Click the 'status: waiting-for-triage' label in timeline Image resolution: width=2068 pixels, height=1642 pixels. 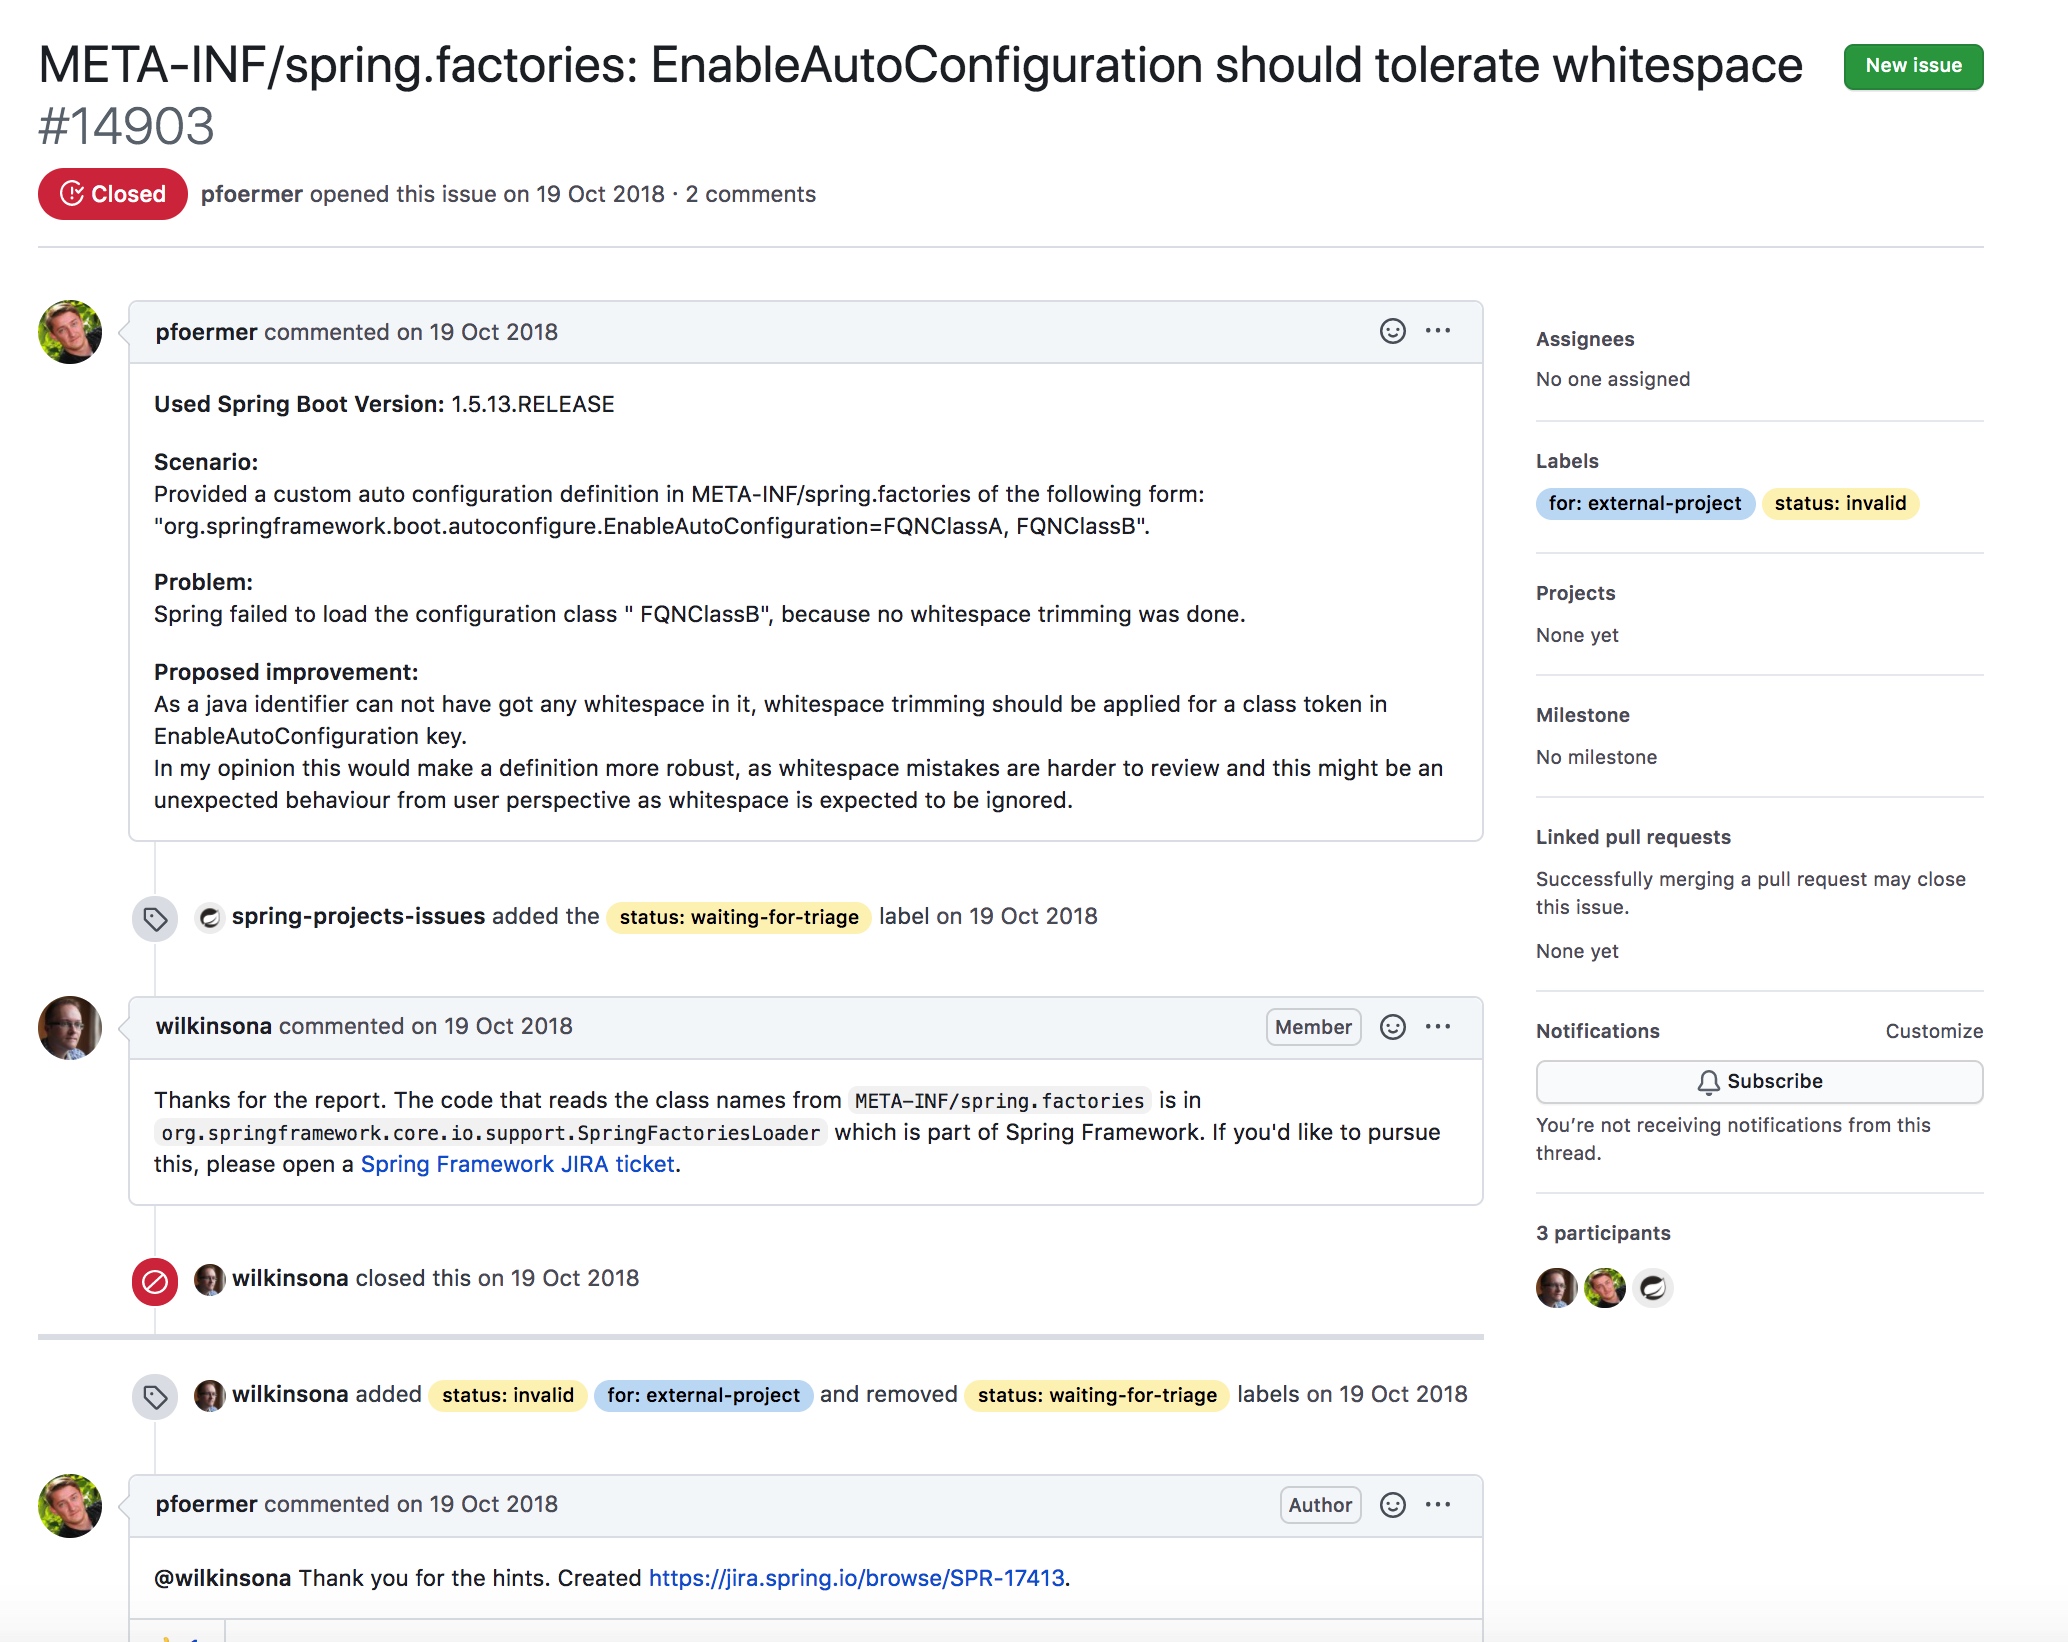(738, 918)
